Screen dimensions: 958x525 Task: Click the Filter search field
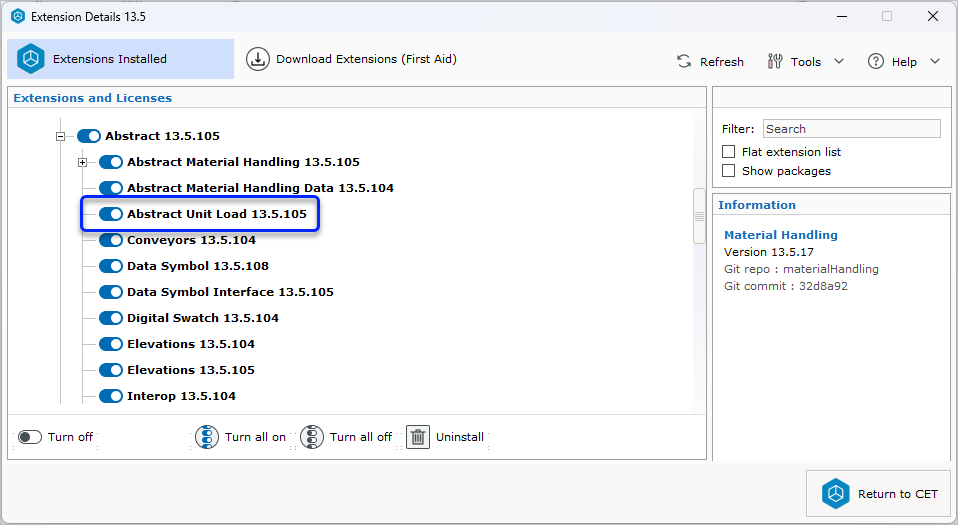tap(852, 128)
